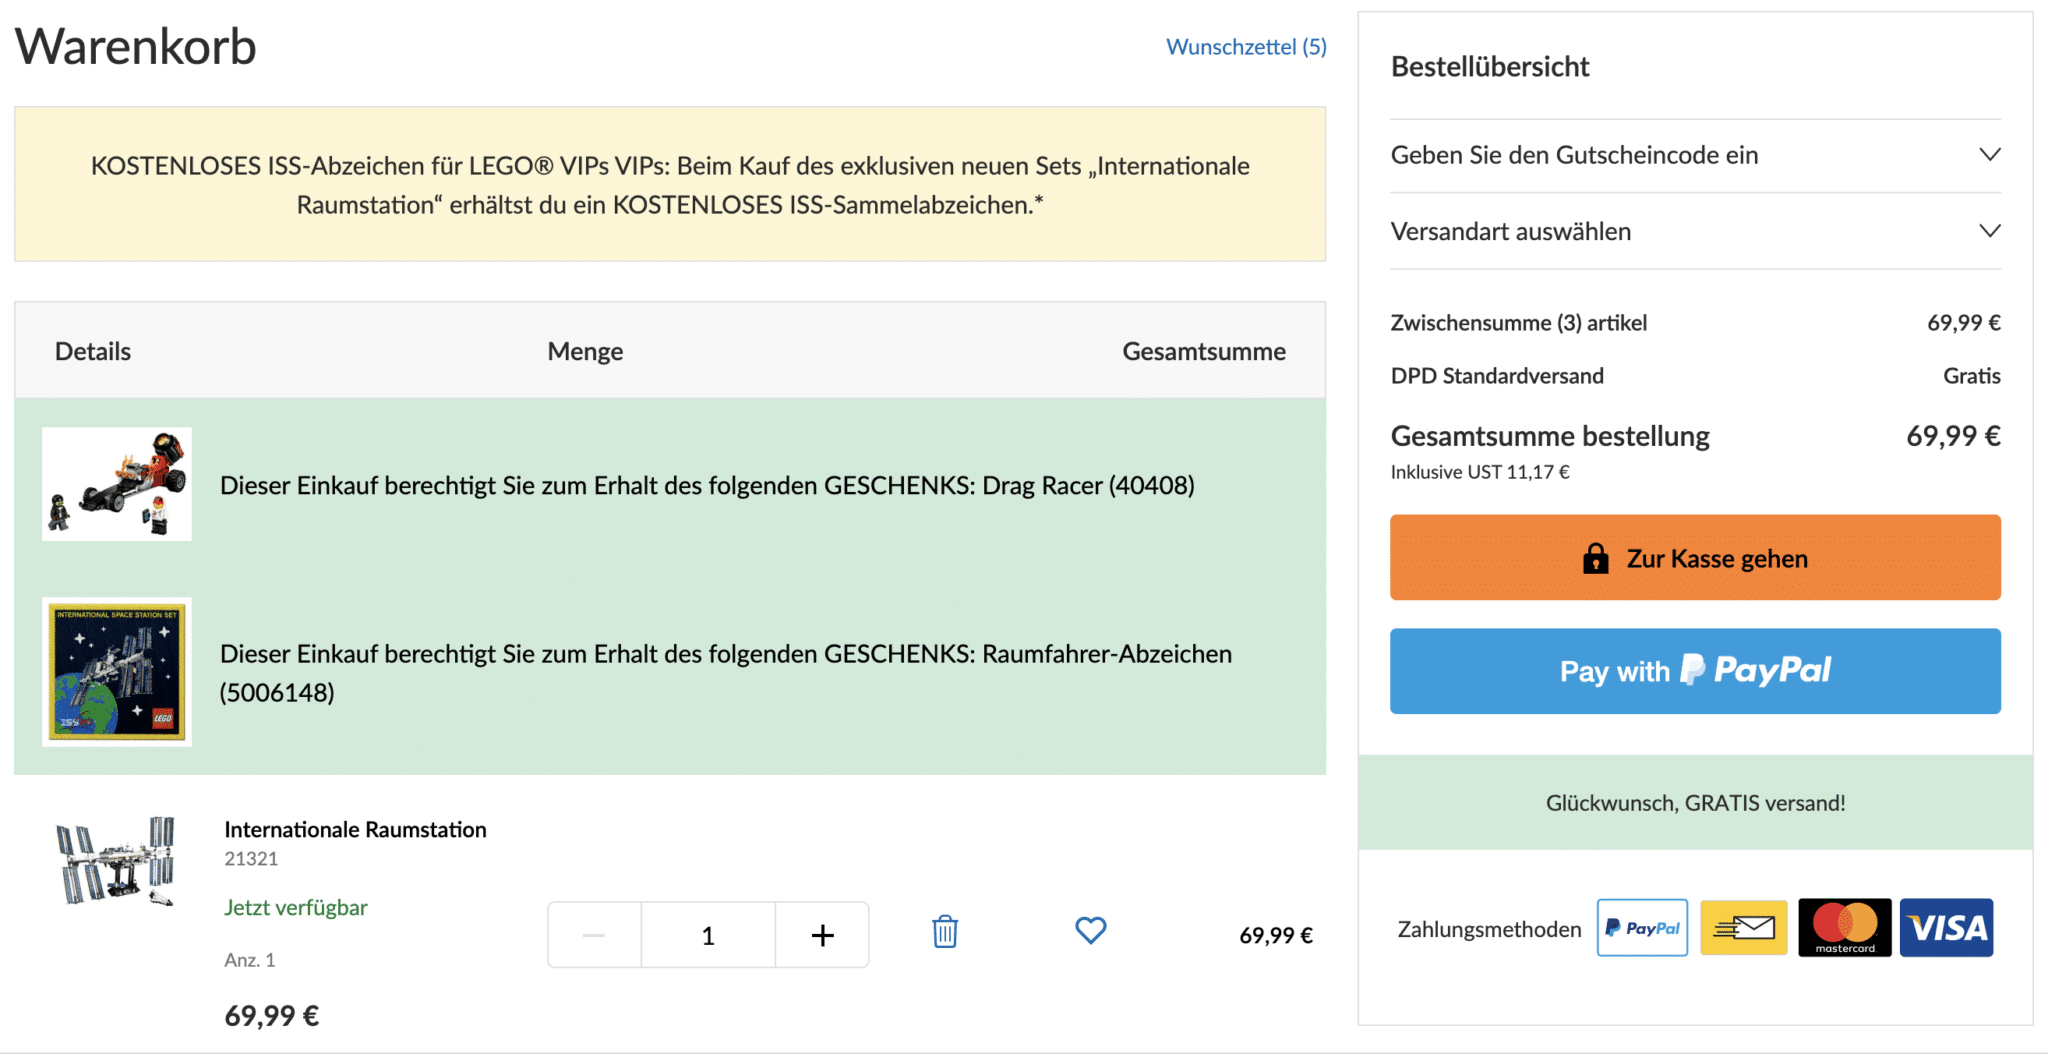
Task: Click the Zahlungsmethoden label
Action: point(1489,929)
